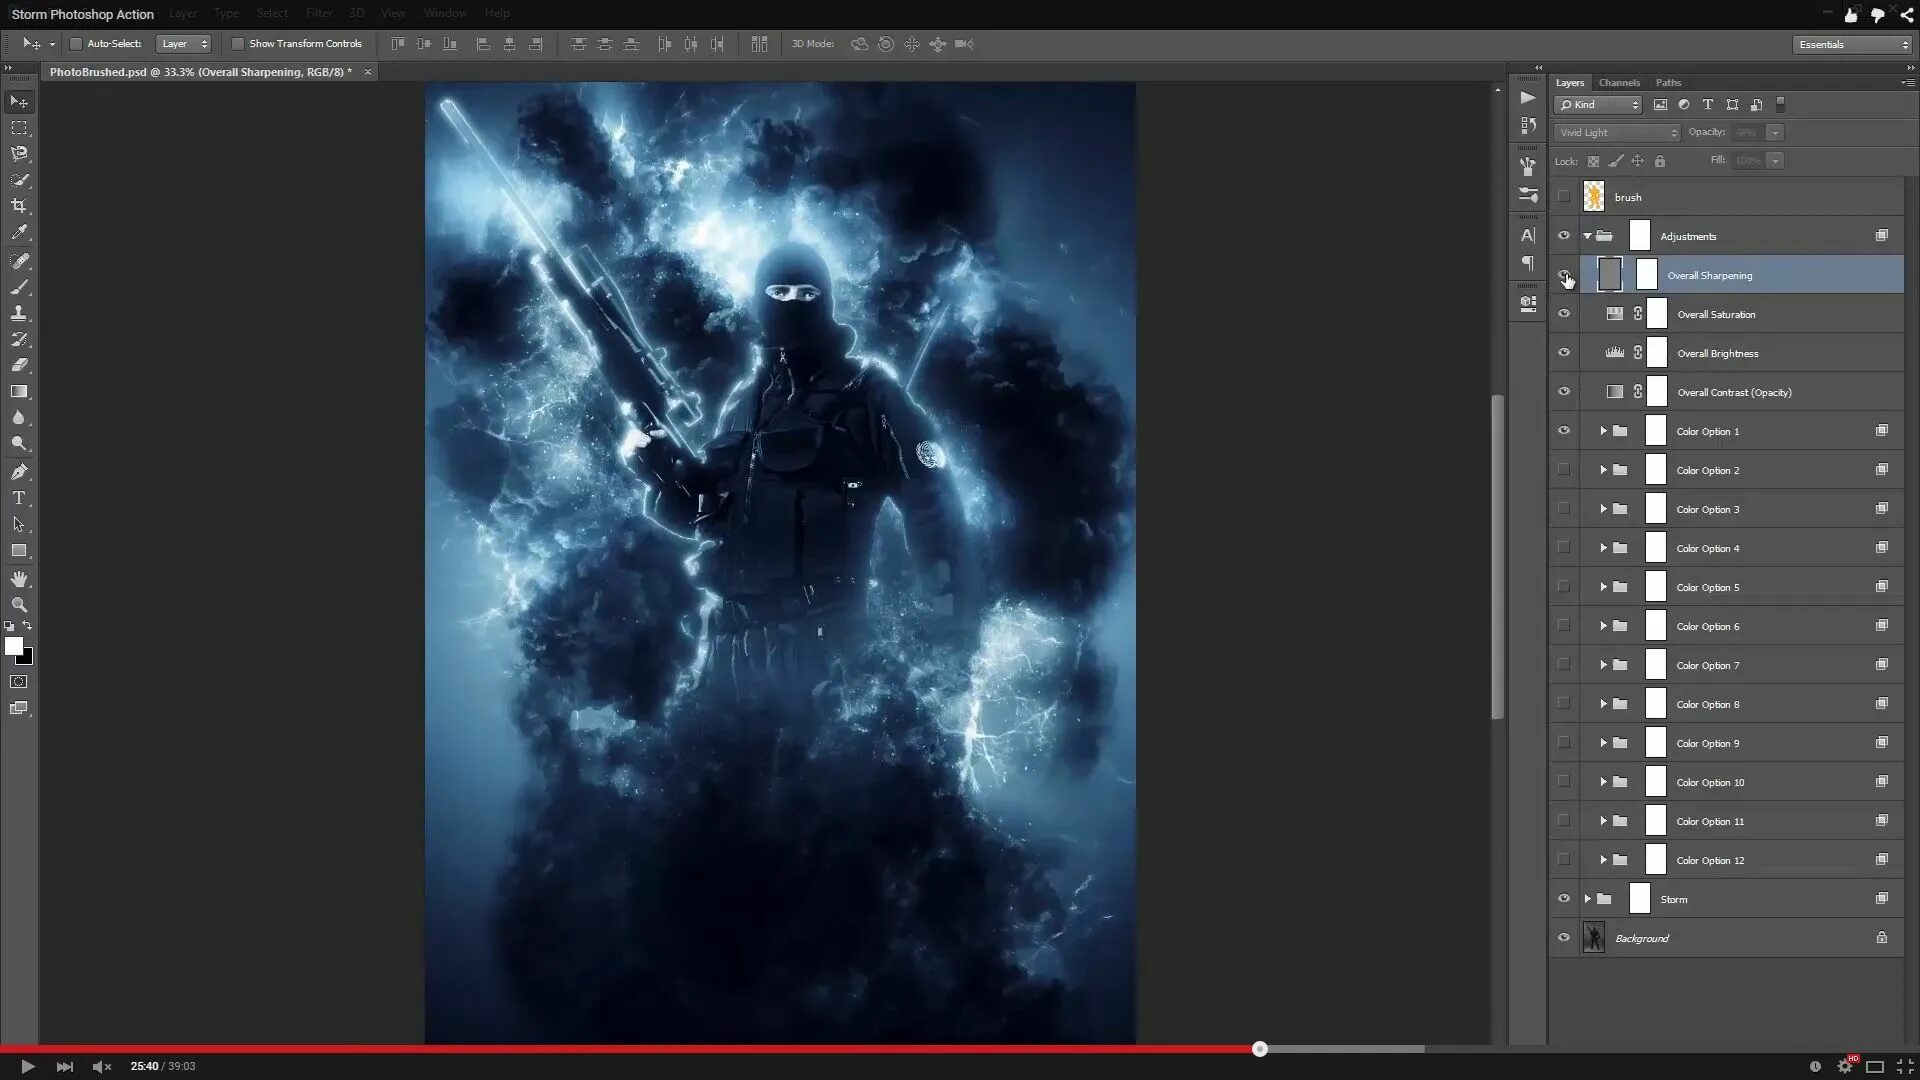1920x1080 pixels.
Task: Show the Color Option 2 group
Action: tap(1564, 470)
